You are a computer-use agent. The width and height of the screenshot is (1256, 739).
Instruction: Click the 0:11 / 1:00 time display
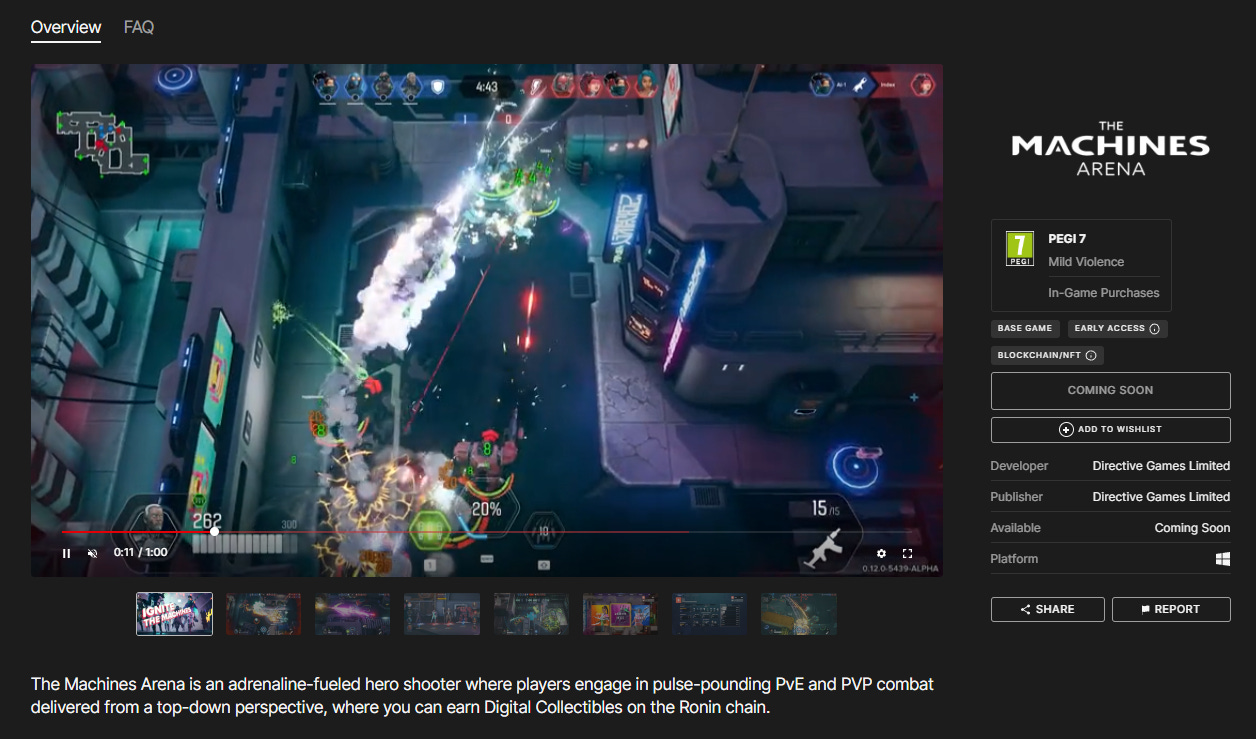click(x=140, y=552)
